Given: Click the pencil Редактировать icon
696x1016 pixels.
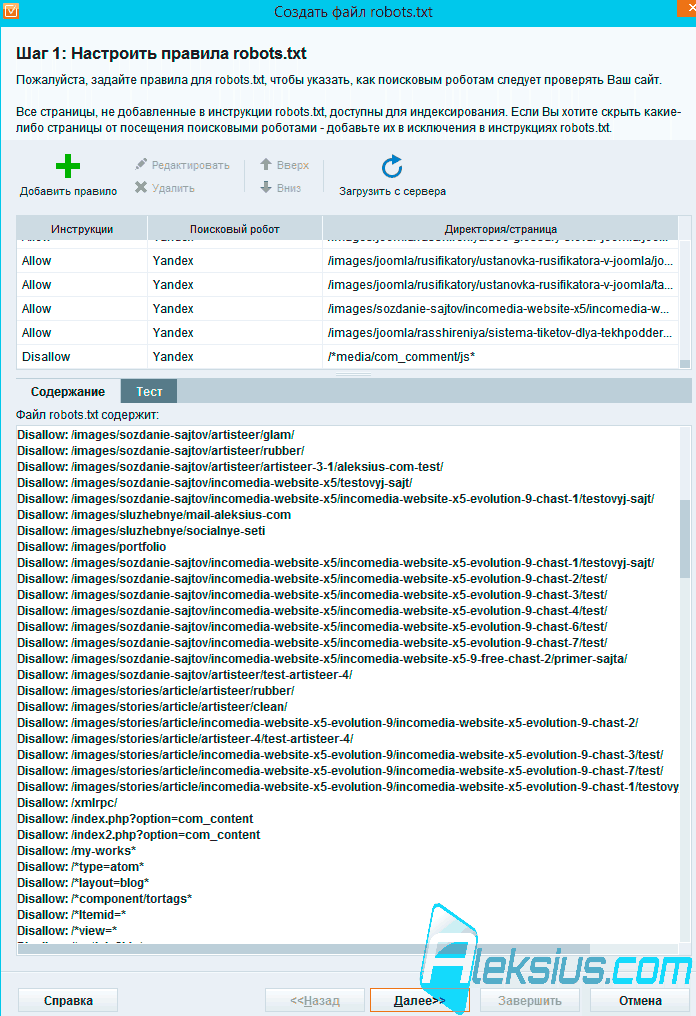Looking at the screenshot, I should click(141, 165).
